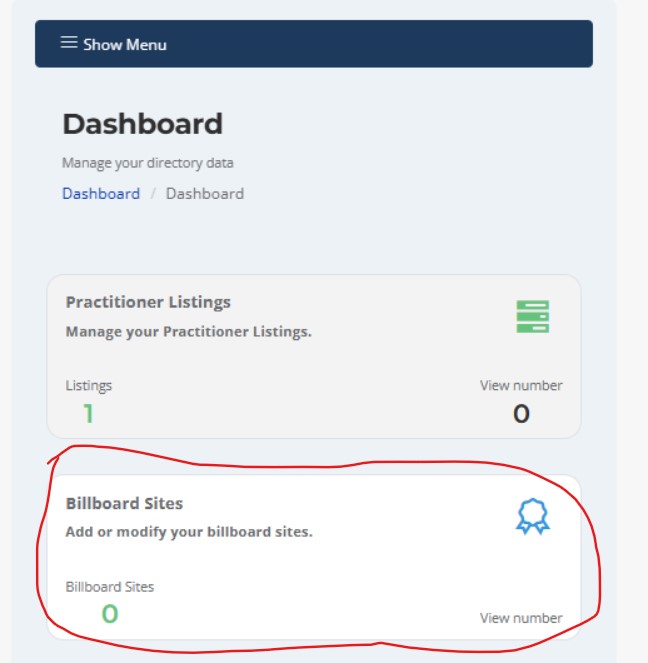The height and width of the screenshot is (663, 648).
Task: Click the green server listings icon
Action: tap(533, 317)
